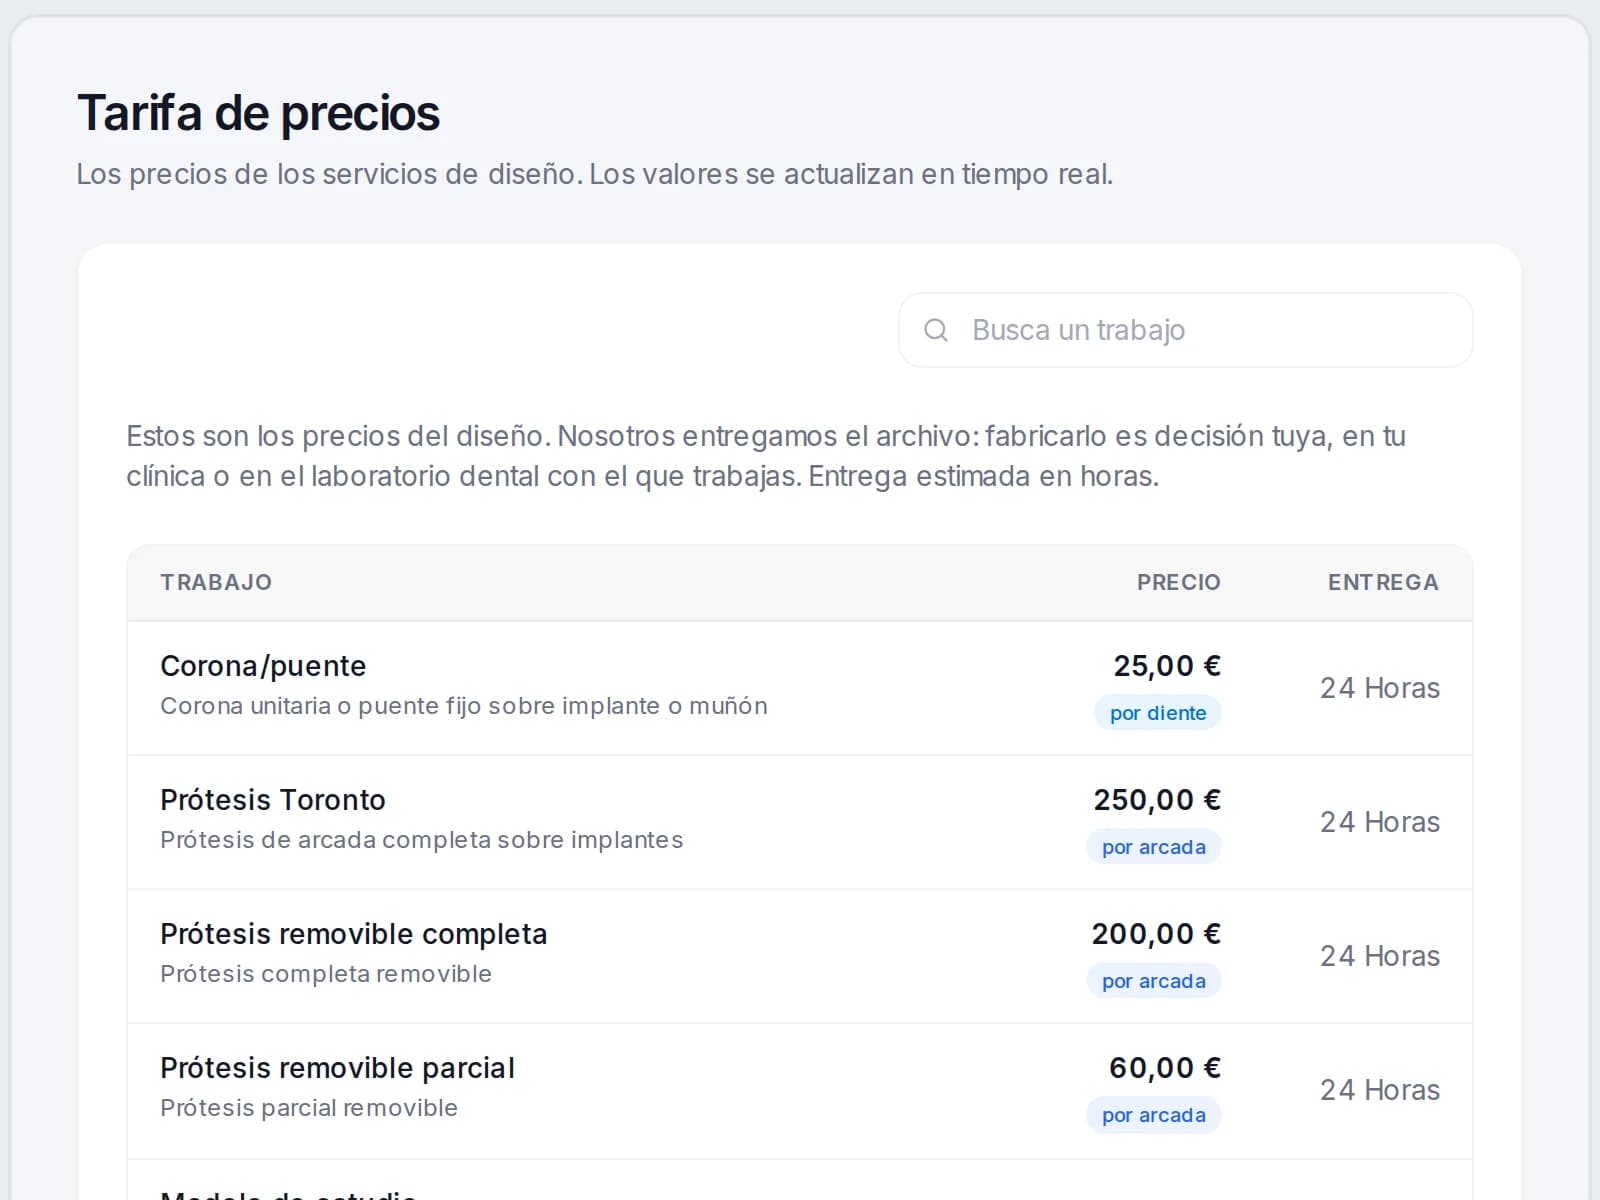The height and width of the screenshot is (1200, 1600).
Task: Click the price '250,00 €'
Action: click(1157, 800)
